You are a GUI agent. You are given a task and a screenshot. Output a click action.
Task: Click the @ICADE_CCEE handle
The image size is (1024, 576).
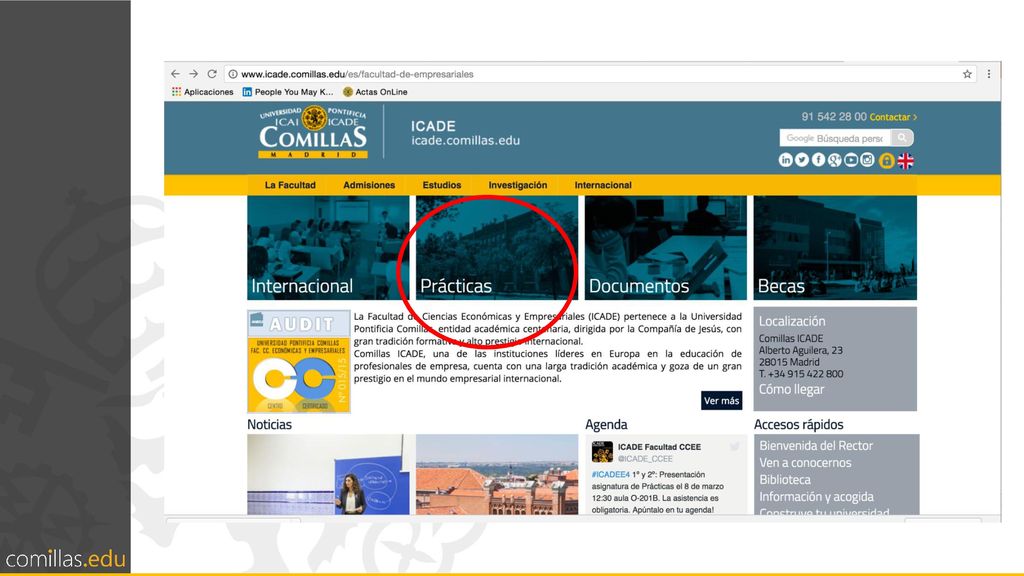point(645,458)
